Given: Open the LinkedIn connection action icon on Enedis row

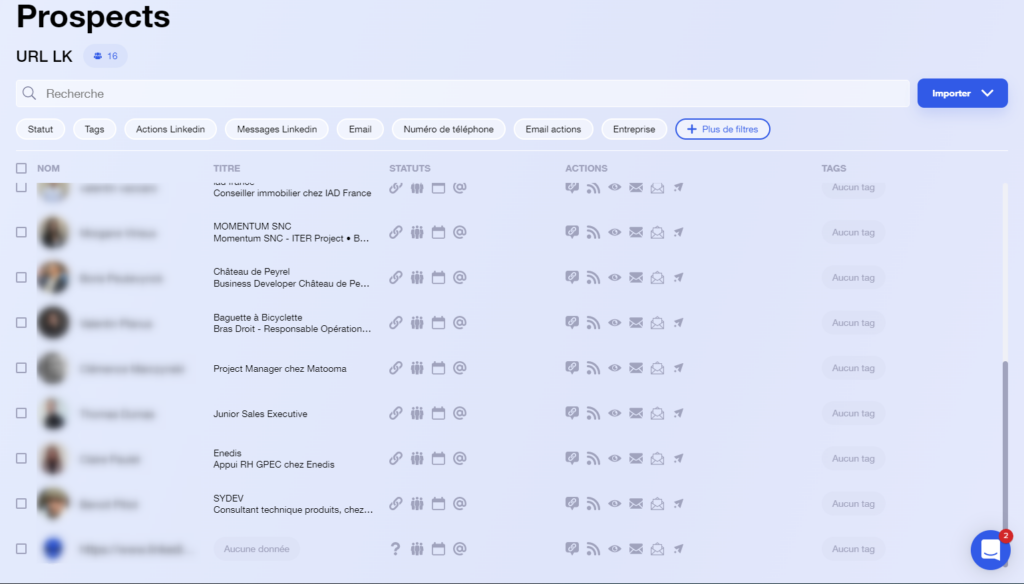Looking at the screenshot, I should click(572, 458).
